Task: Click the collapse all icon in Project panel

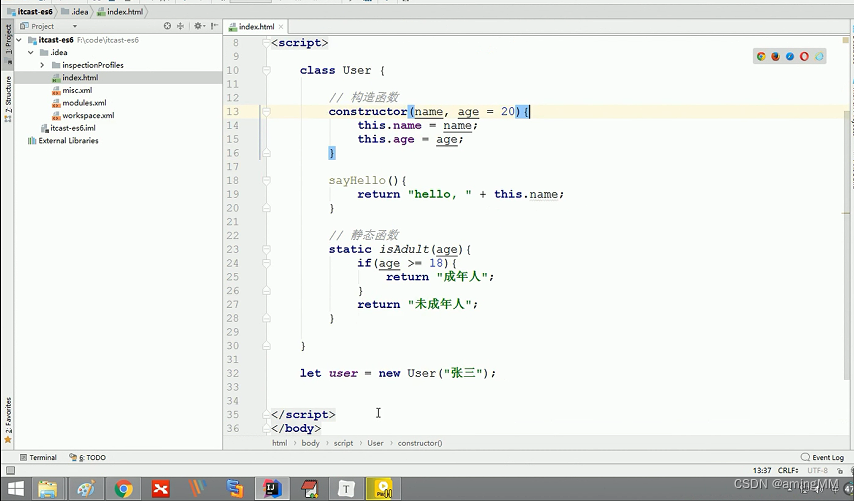Action: (x=180, y=26)
